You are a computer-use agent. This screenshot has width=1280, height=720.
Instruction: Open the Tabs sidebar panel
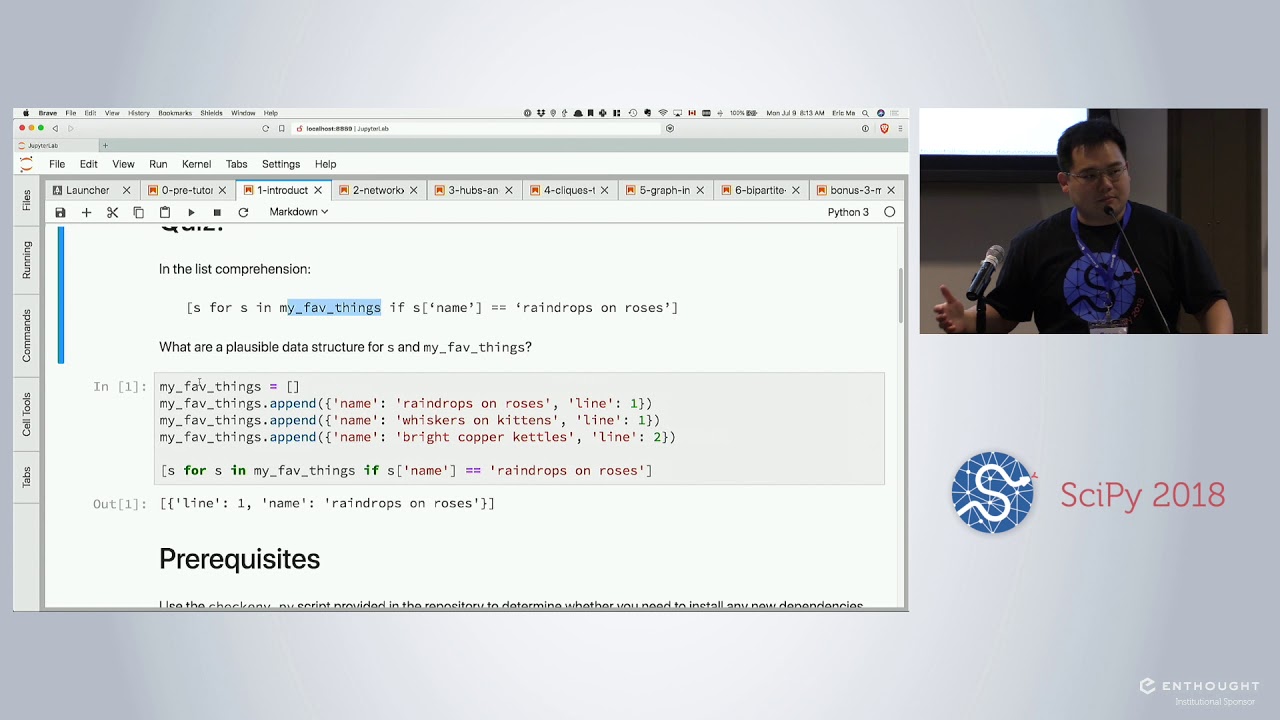(27, 477)
